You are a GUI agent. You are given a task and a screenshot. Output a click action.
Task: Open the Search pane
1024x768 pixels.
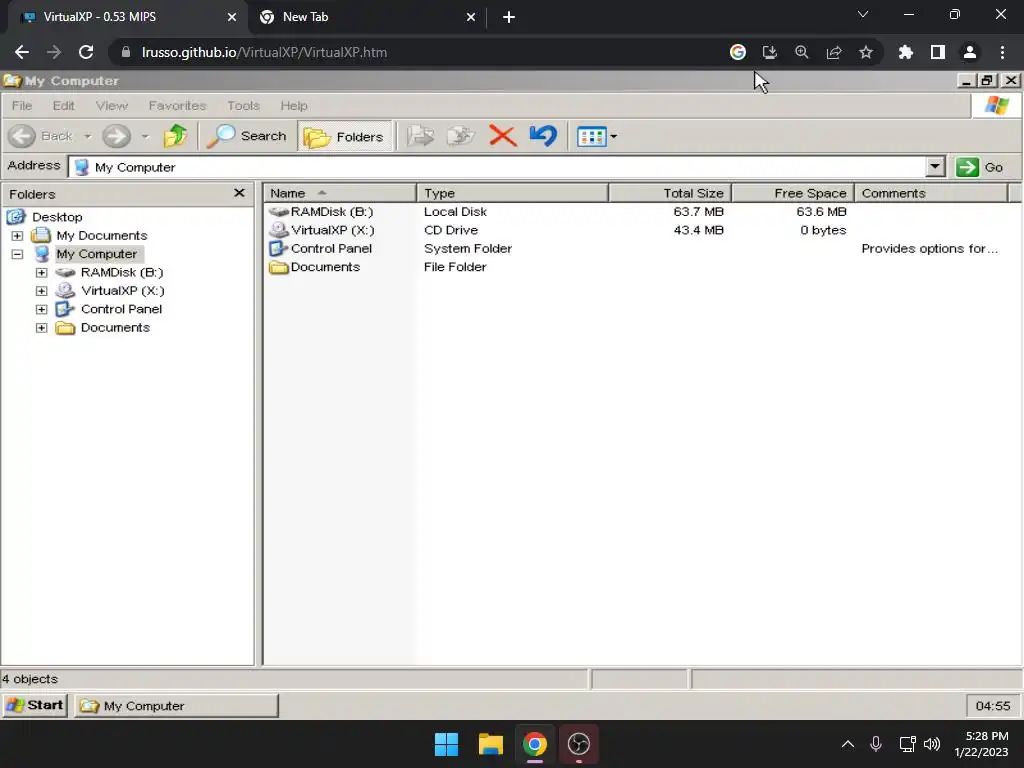[x=248, y=136]
